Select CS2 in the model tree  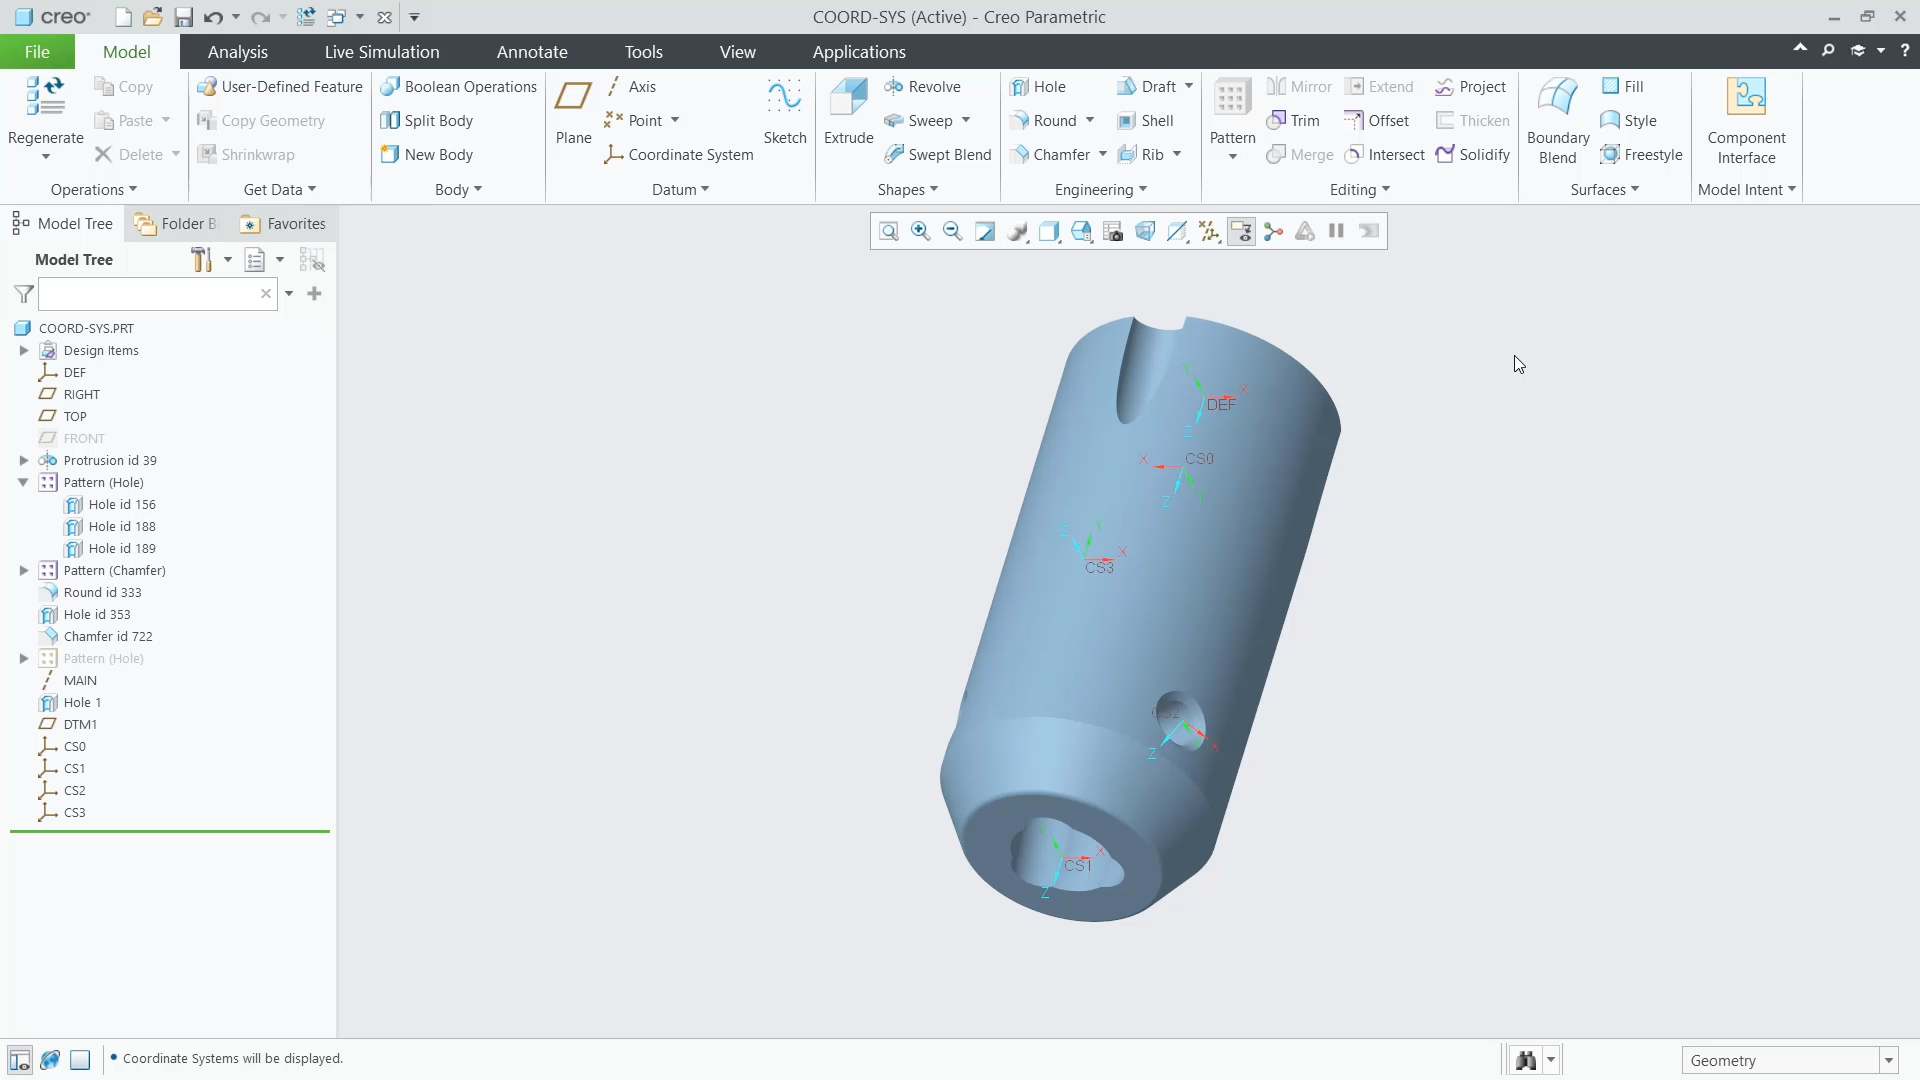pyautogui.click(x=75, y=790)
